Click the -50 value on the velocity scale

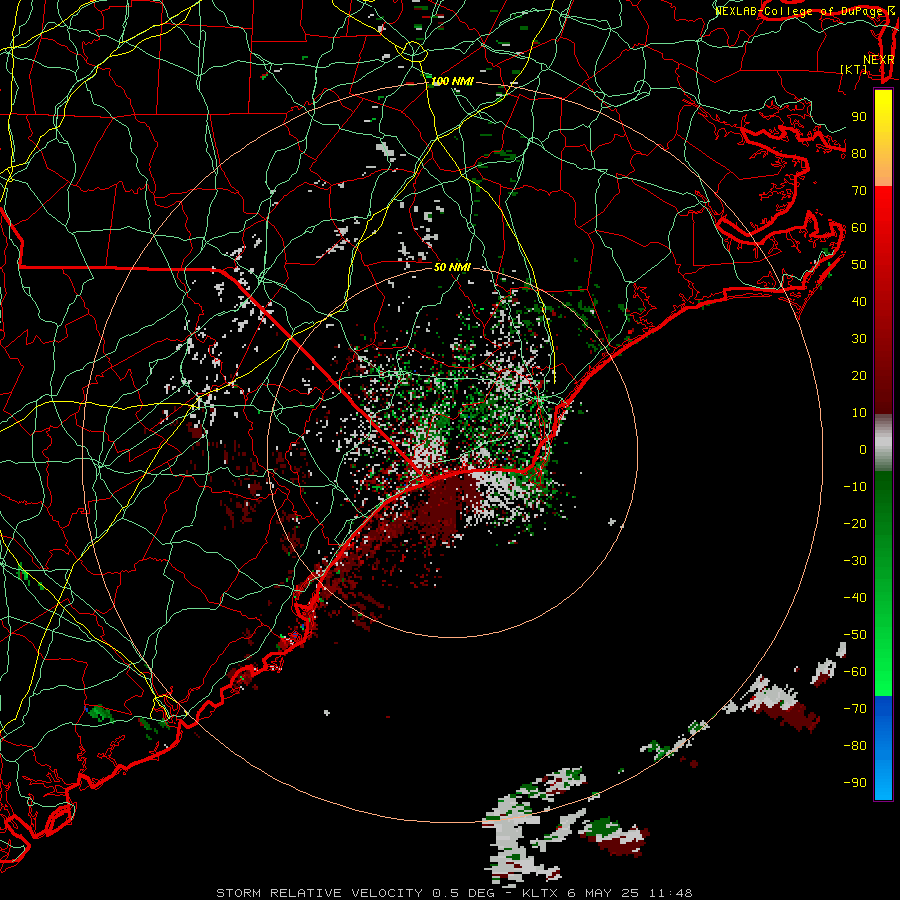click(855, 635)
